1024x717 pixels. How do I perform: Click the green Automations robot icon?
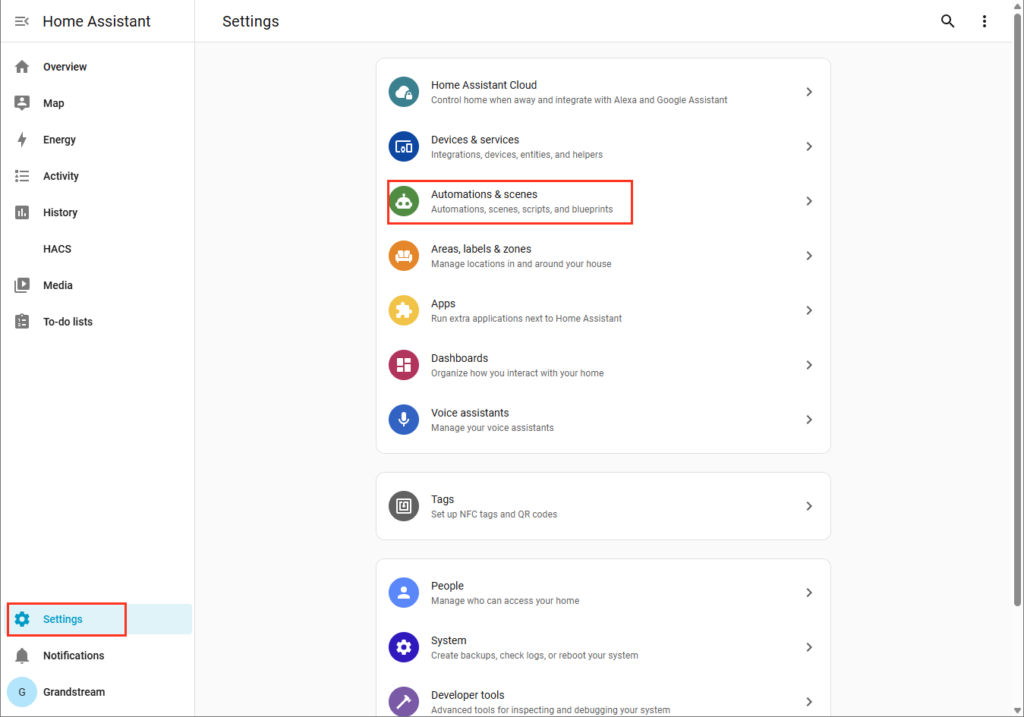pos(404,201)
